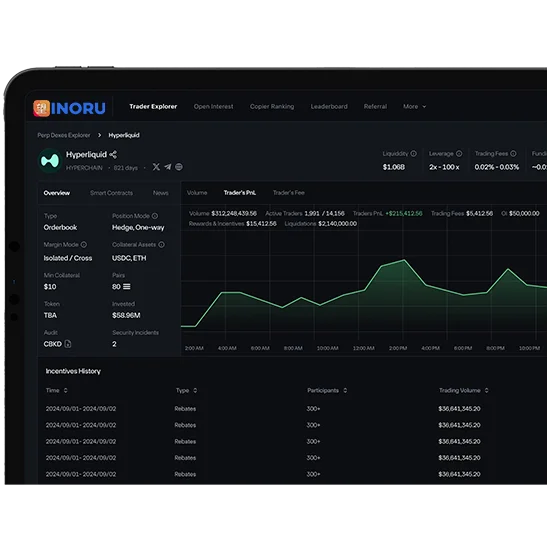Click the 2:00 PM chart axis label

(x=398, y=348)
